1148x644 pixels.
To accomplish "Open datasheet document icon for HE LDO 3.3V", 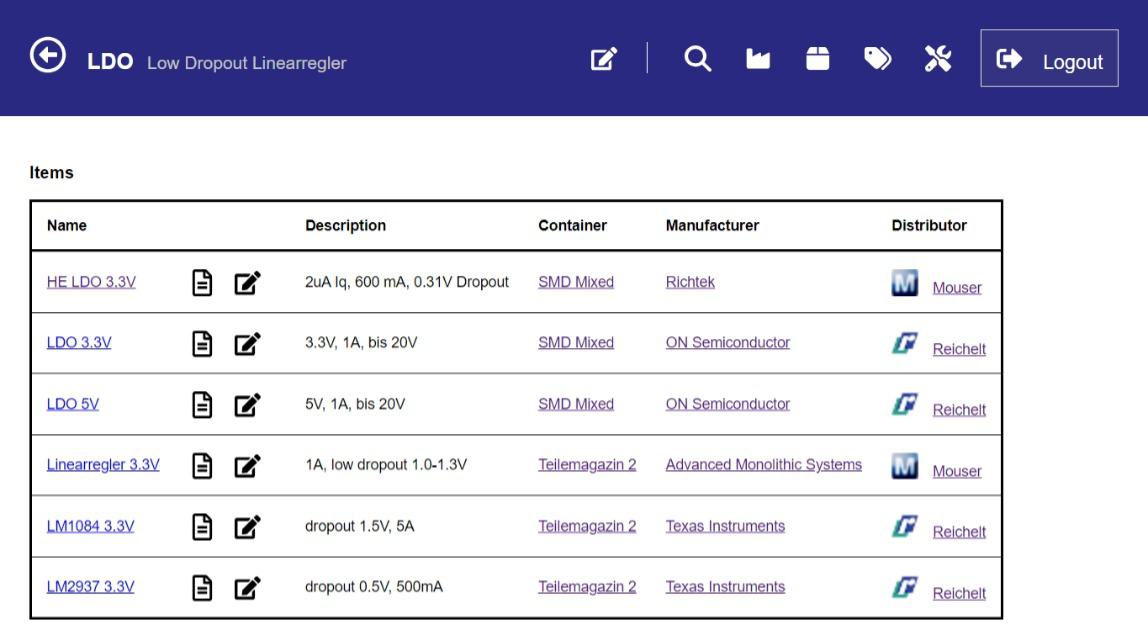I will click(202, 282).
